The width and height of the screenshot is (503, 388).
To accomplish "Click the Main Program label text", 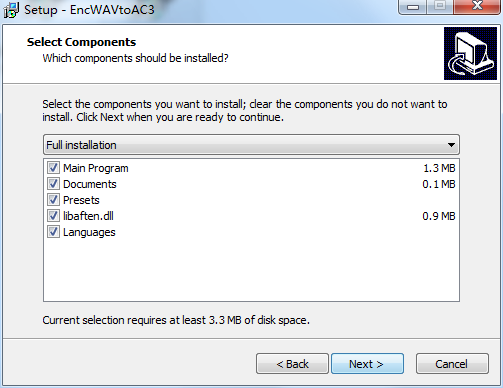I will 96,168.
